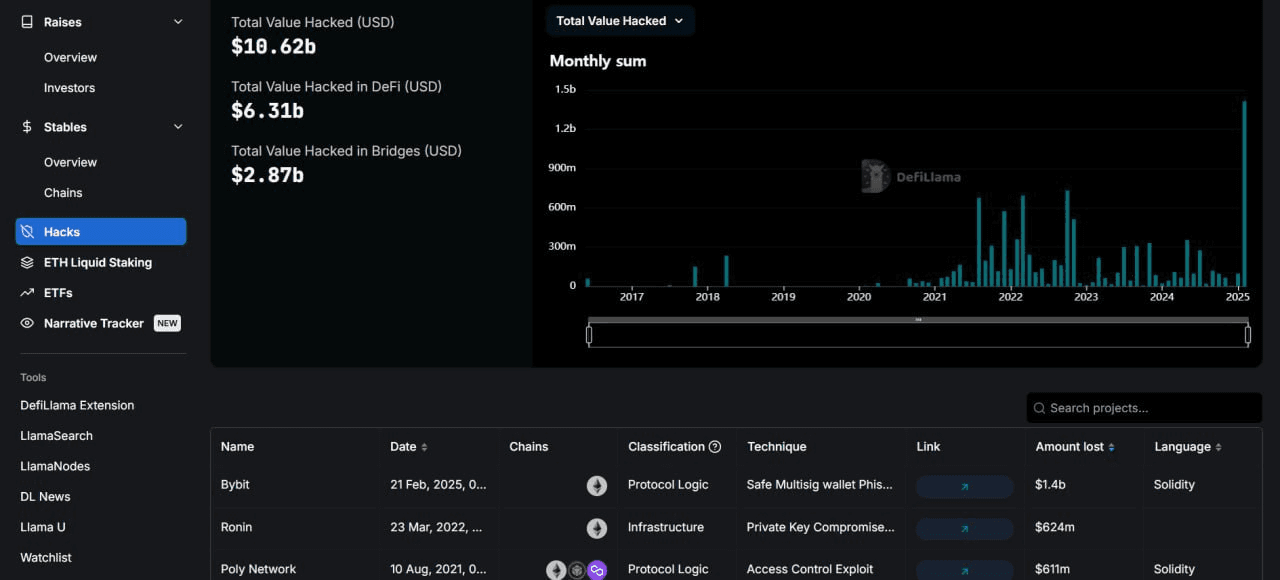Image resolution: width=1280 pixels, height=580 pixels.
Task: Click Solidity in the Bybit row
Action: pos(1174,485)
